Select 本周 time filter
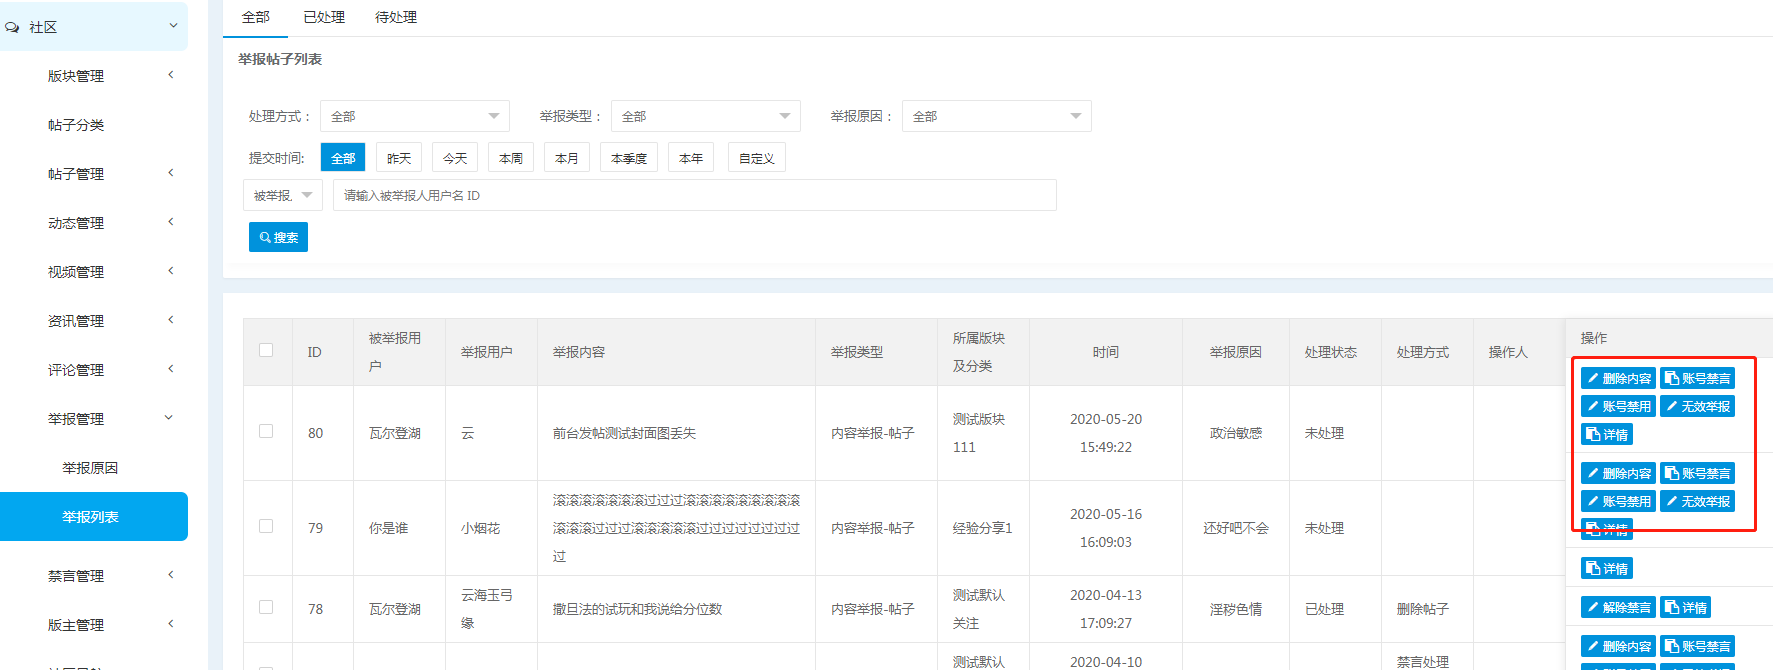 pos(511,158)
